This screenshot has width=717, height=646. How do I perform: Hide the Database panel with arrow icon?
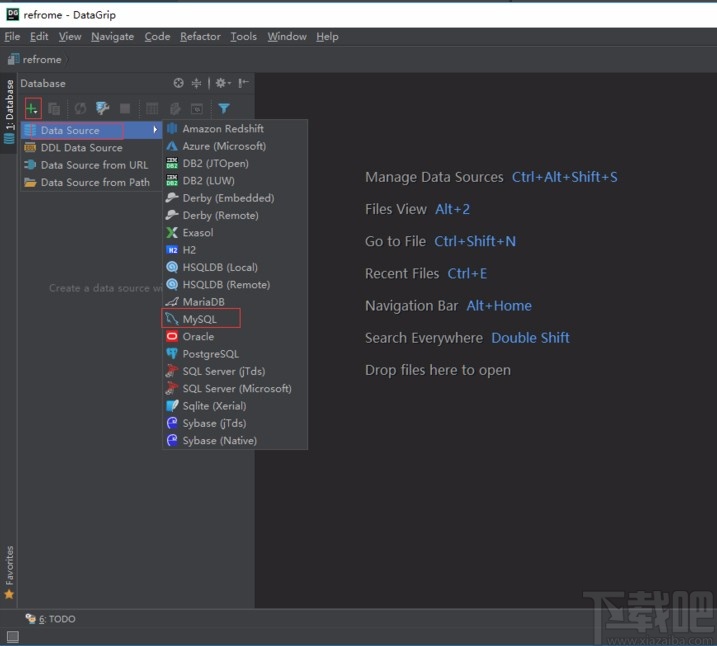click(244, 83)
